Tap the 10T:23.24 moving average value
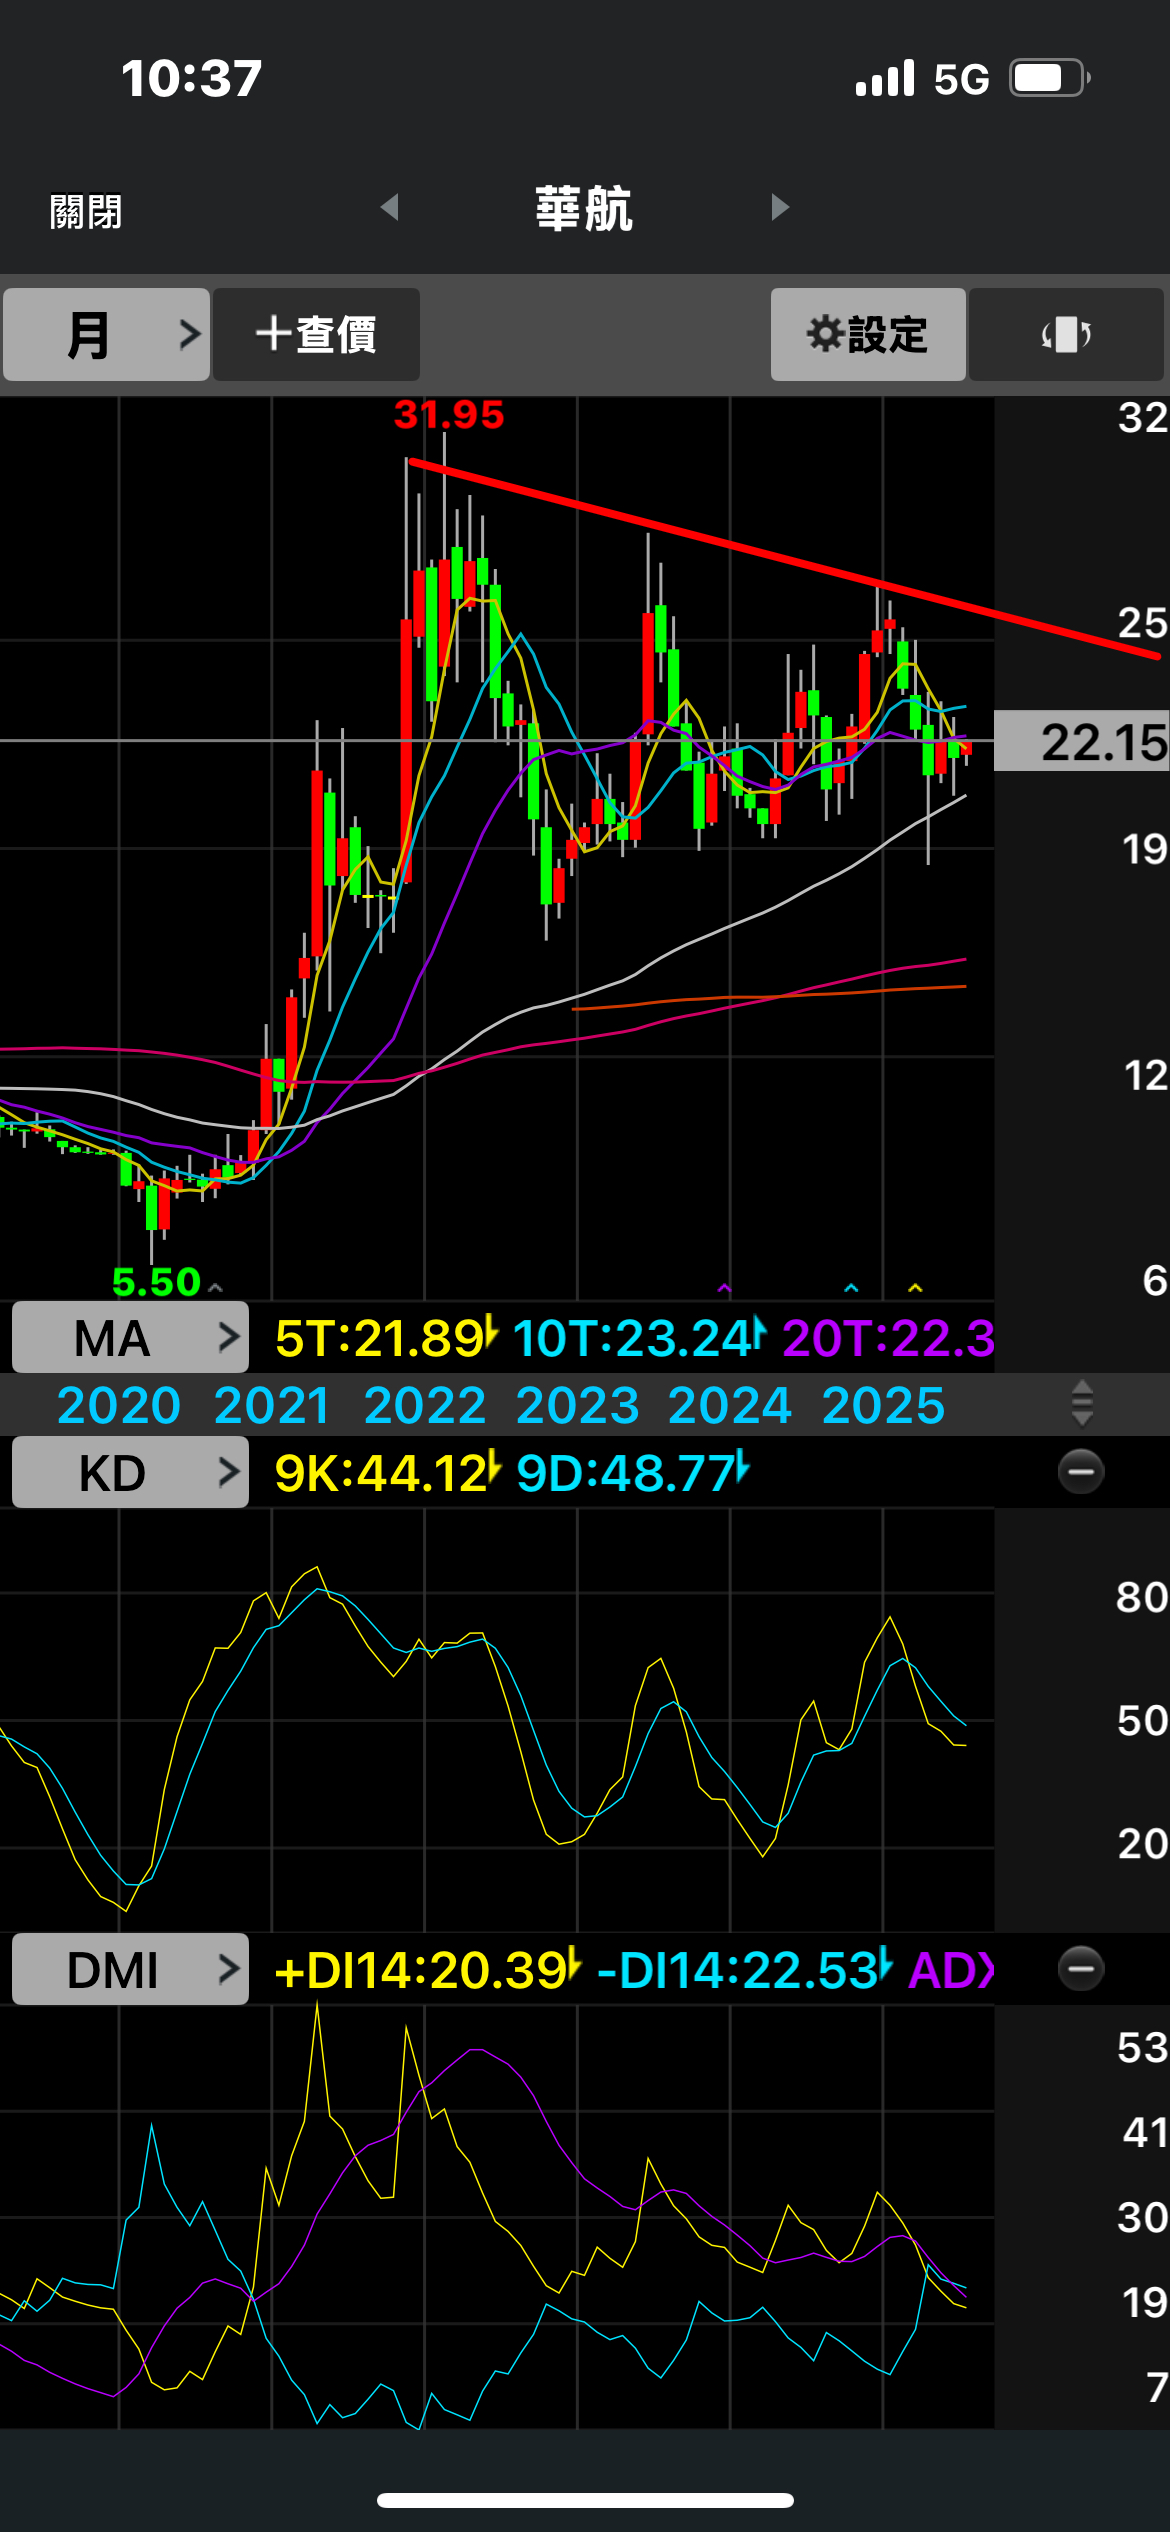The image size is (1170, 2532). 639,1338
